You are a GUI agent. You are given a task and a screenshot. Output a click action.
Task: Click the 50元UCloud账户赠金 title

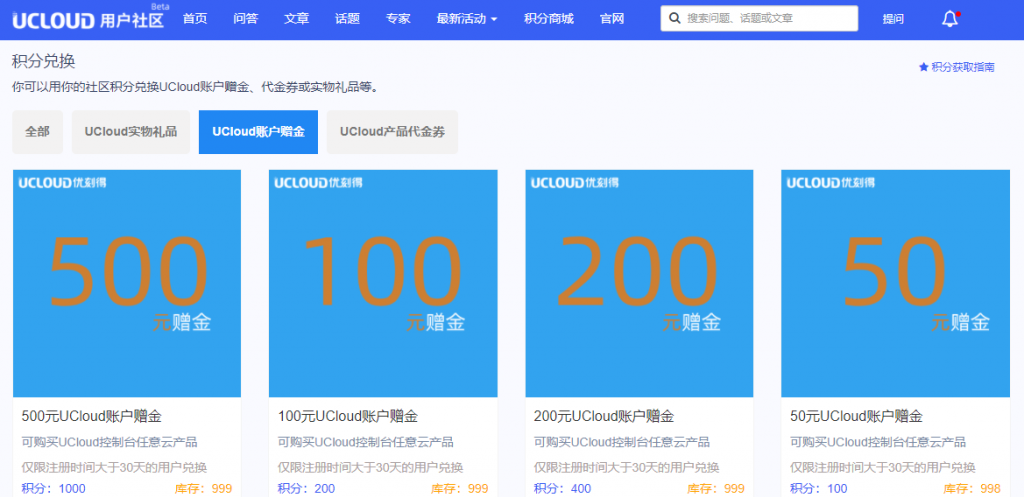point(856,416)
